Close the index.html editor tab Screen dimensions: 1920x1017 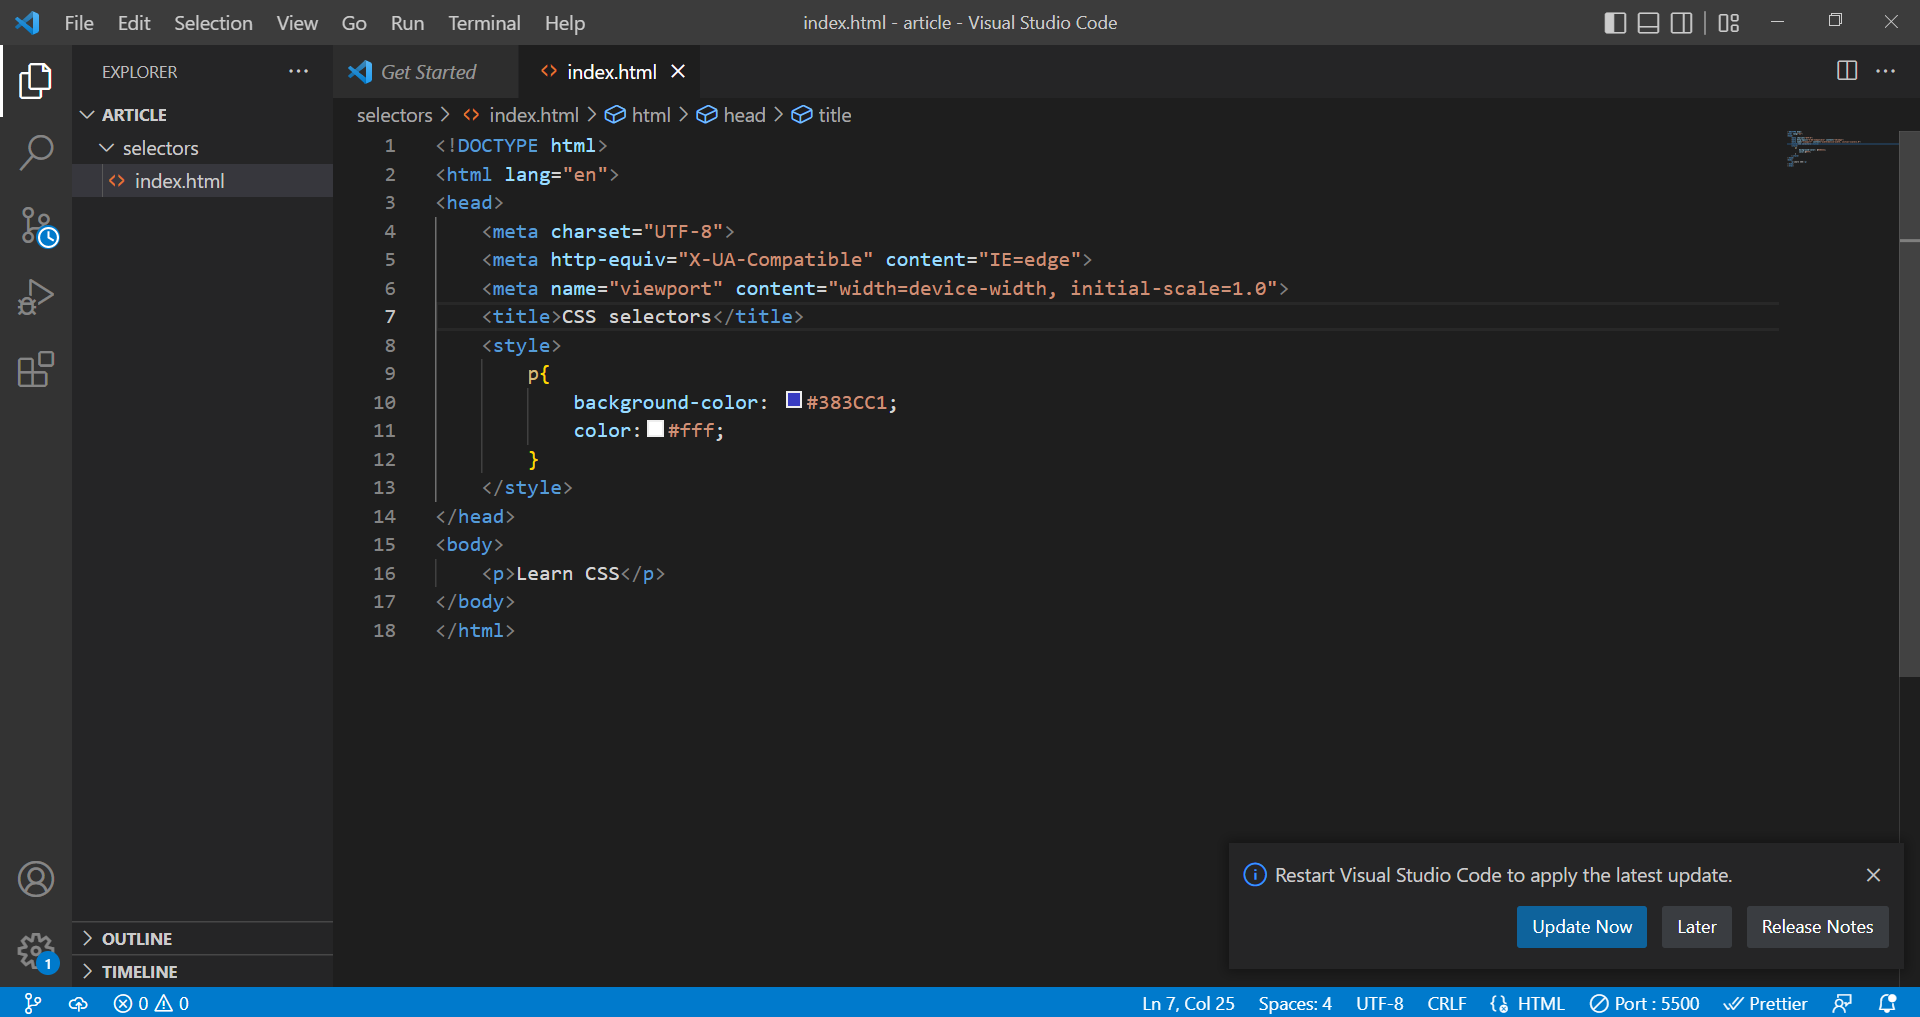click(678, 71)
